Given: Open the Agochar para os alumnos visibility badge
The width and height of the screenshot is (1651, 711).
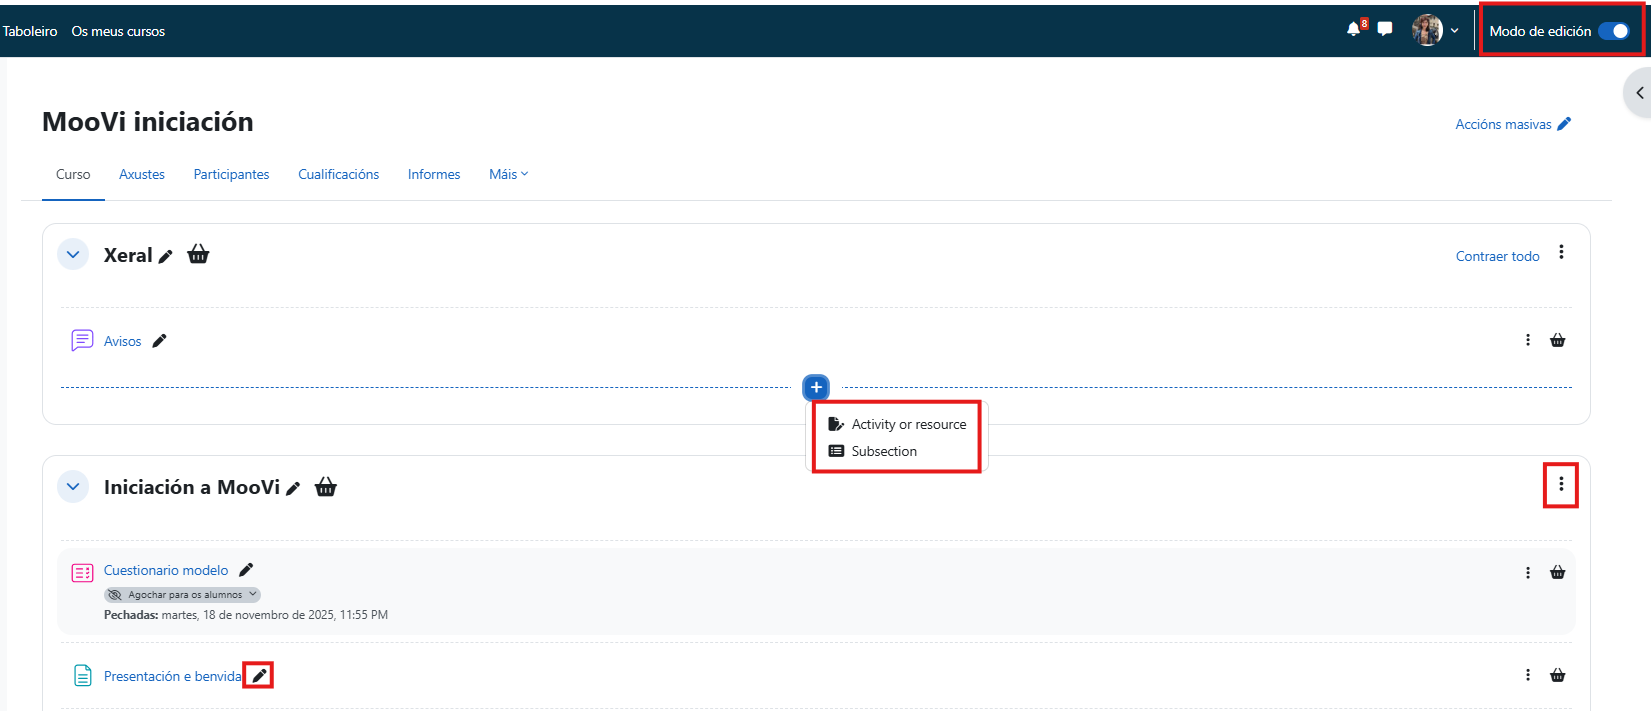Looking at the screenshot, I should point(183,595).
